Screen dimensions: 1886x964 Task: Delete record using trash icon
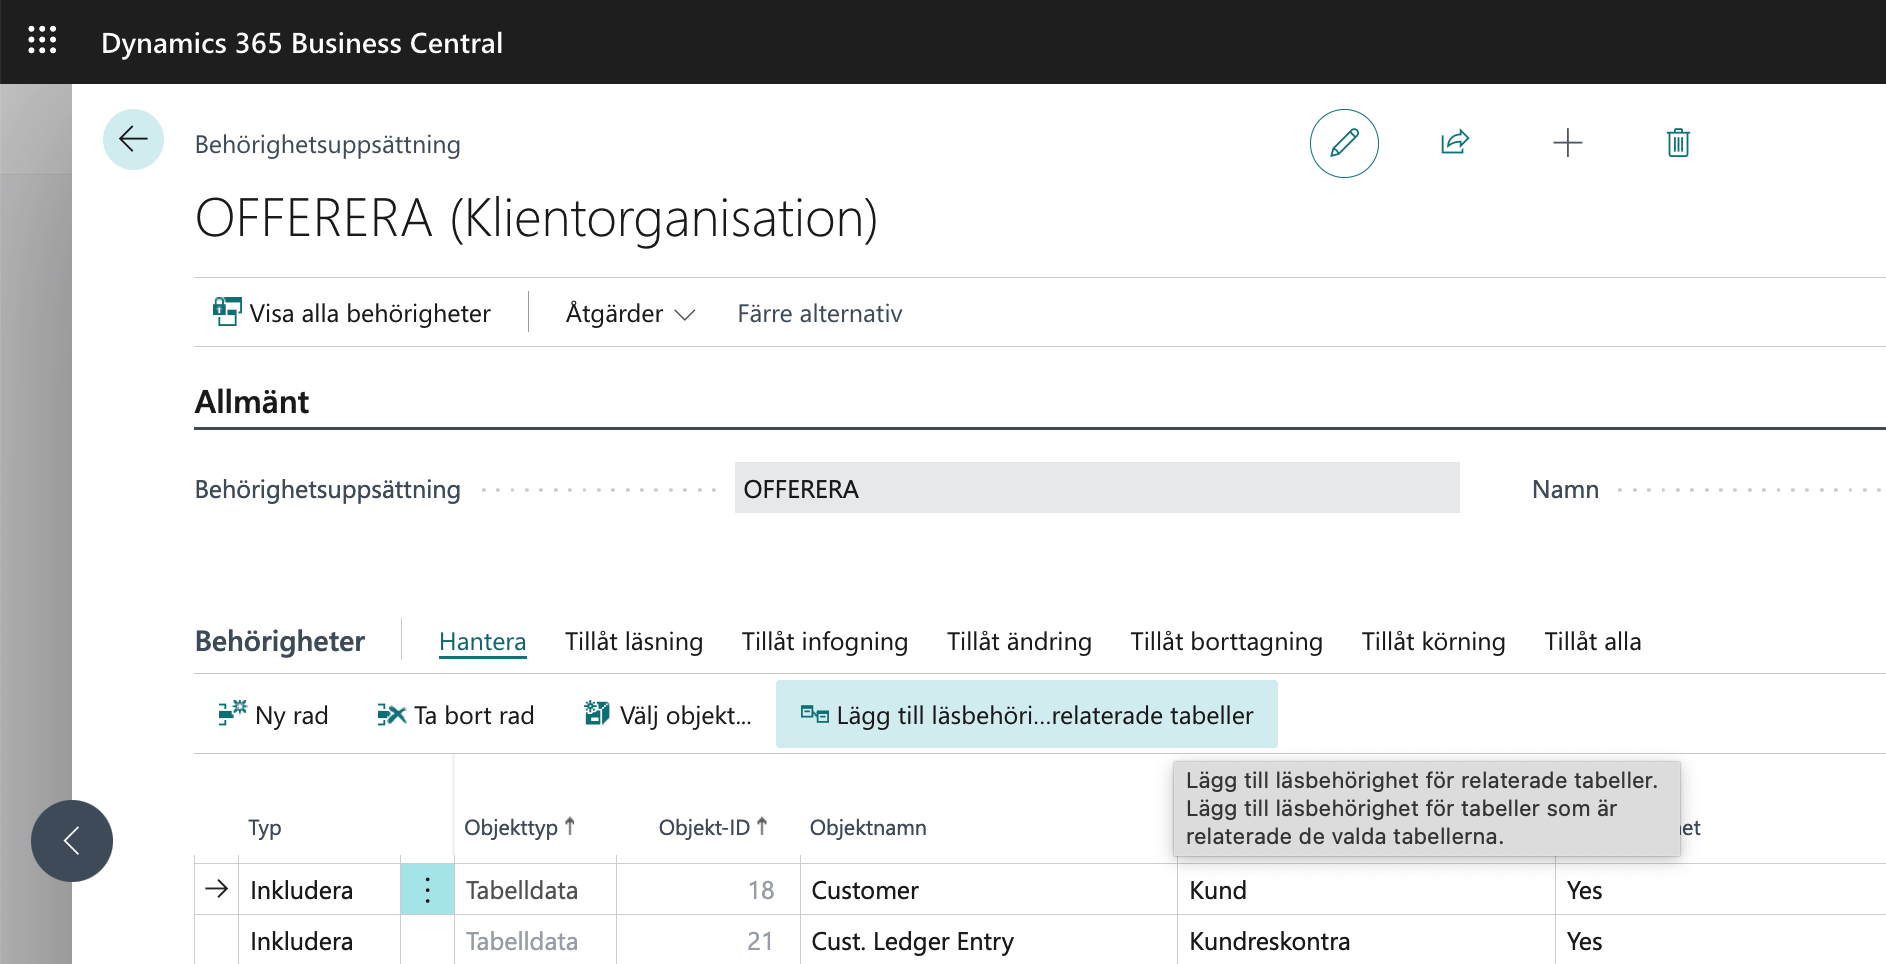pos(1678,143)
